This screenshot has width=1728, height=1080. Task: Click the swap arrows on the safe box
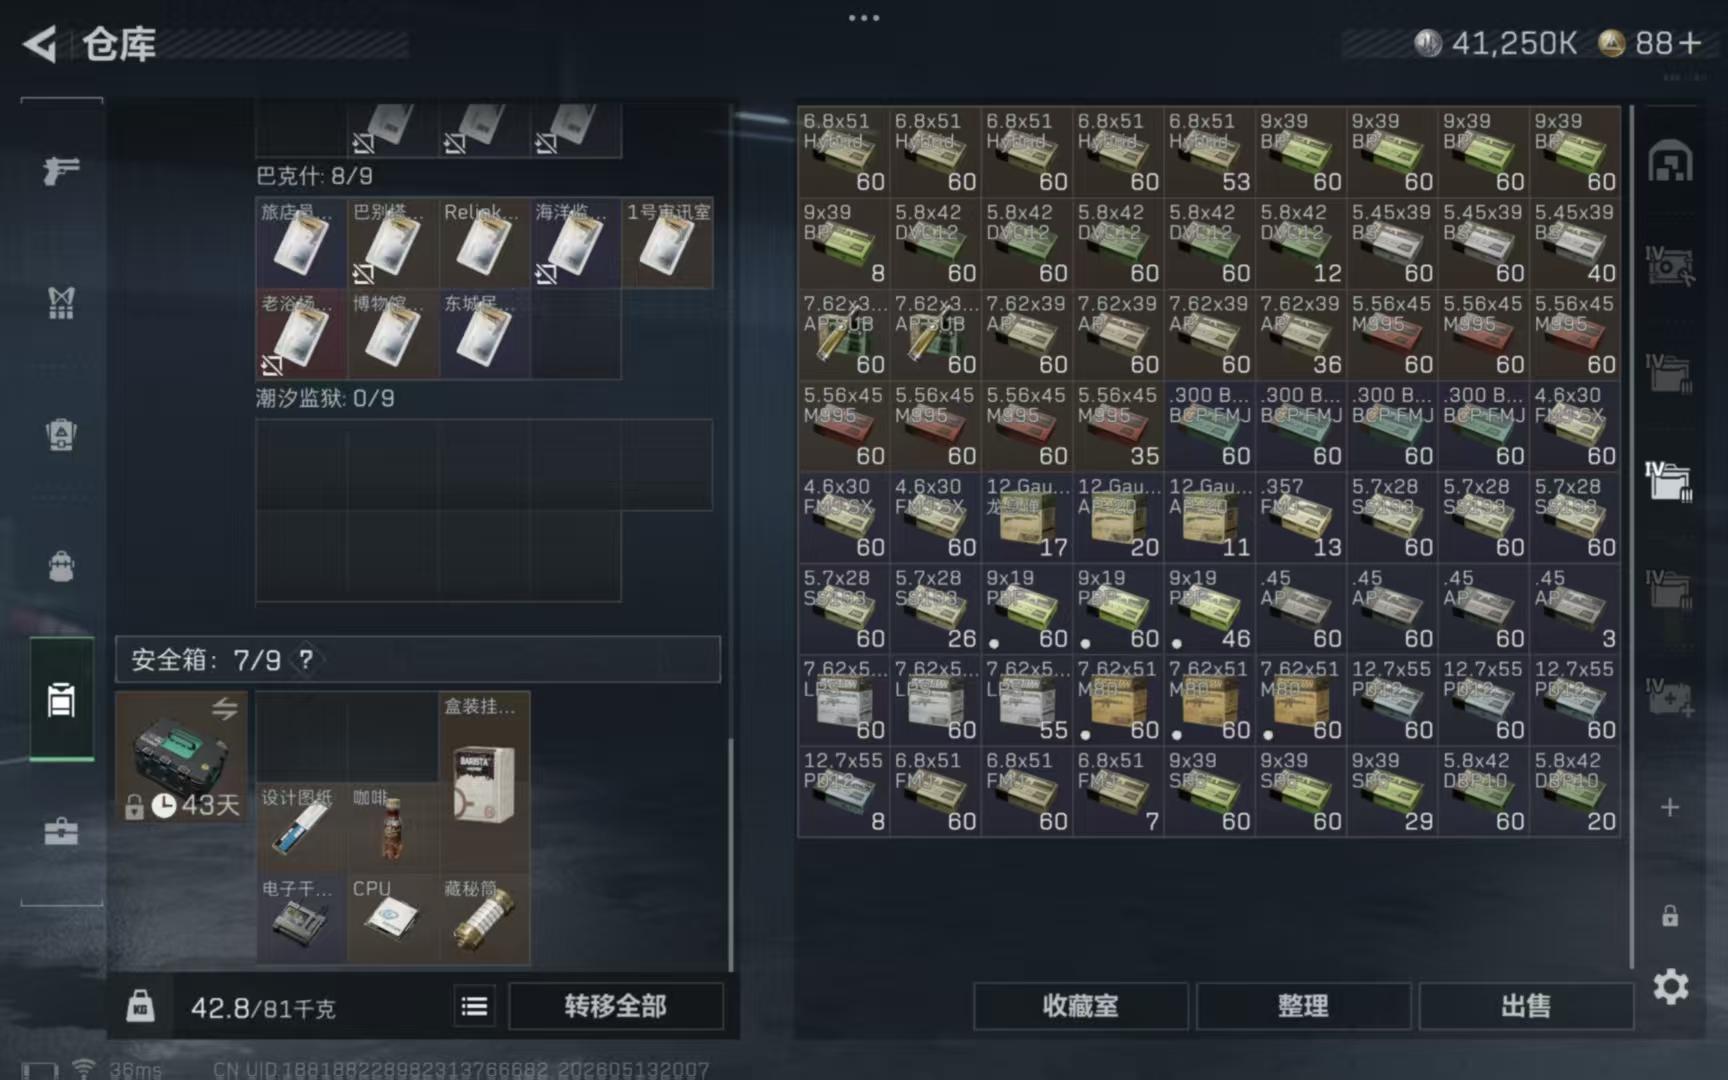tap(224, 708)
